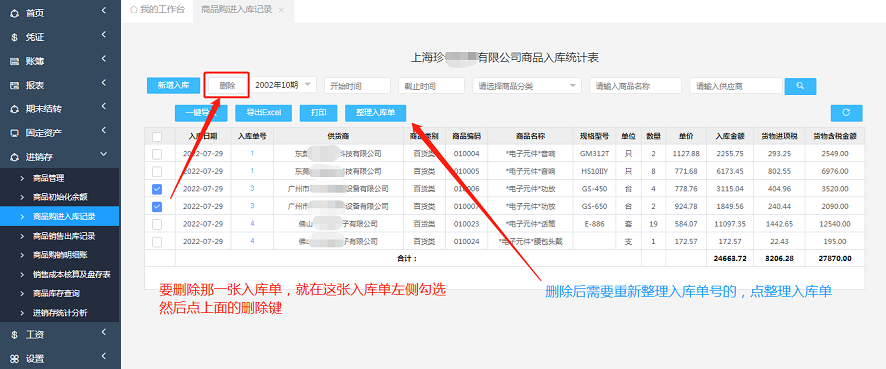Click the 导出Excel button
The image size is (886, 369).
(264, 113)
